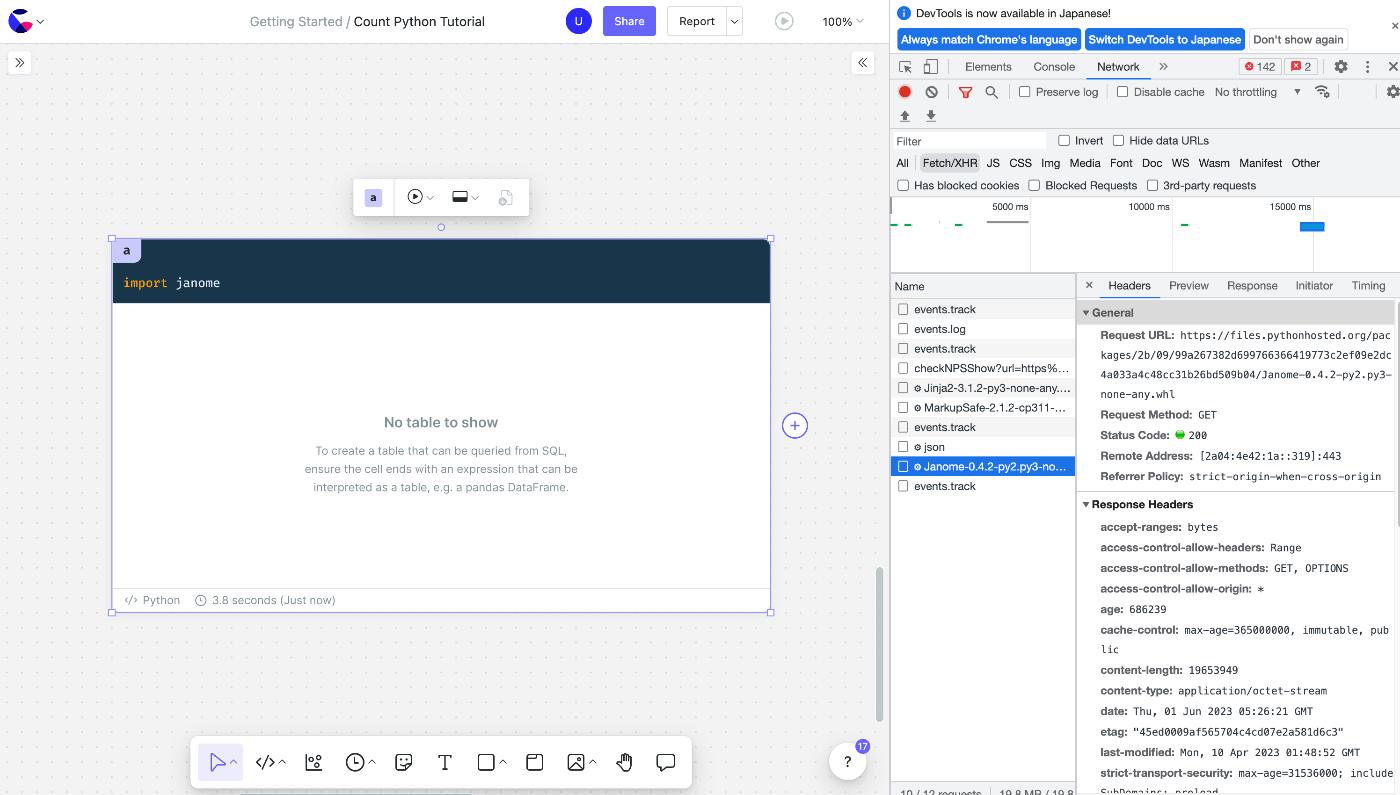The width and height of the screenshot is (1400, 795).
Task: Add a code cell with </> tool
Action: coord(265,762)
